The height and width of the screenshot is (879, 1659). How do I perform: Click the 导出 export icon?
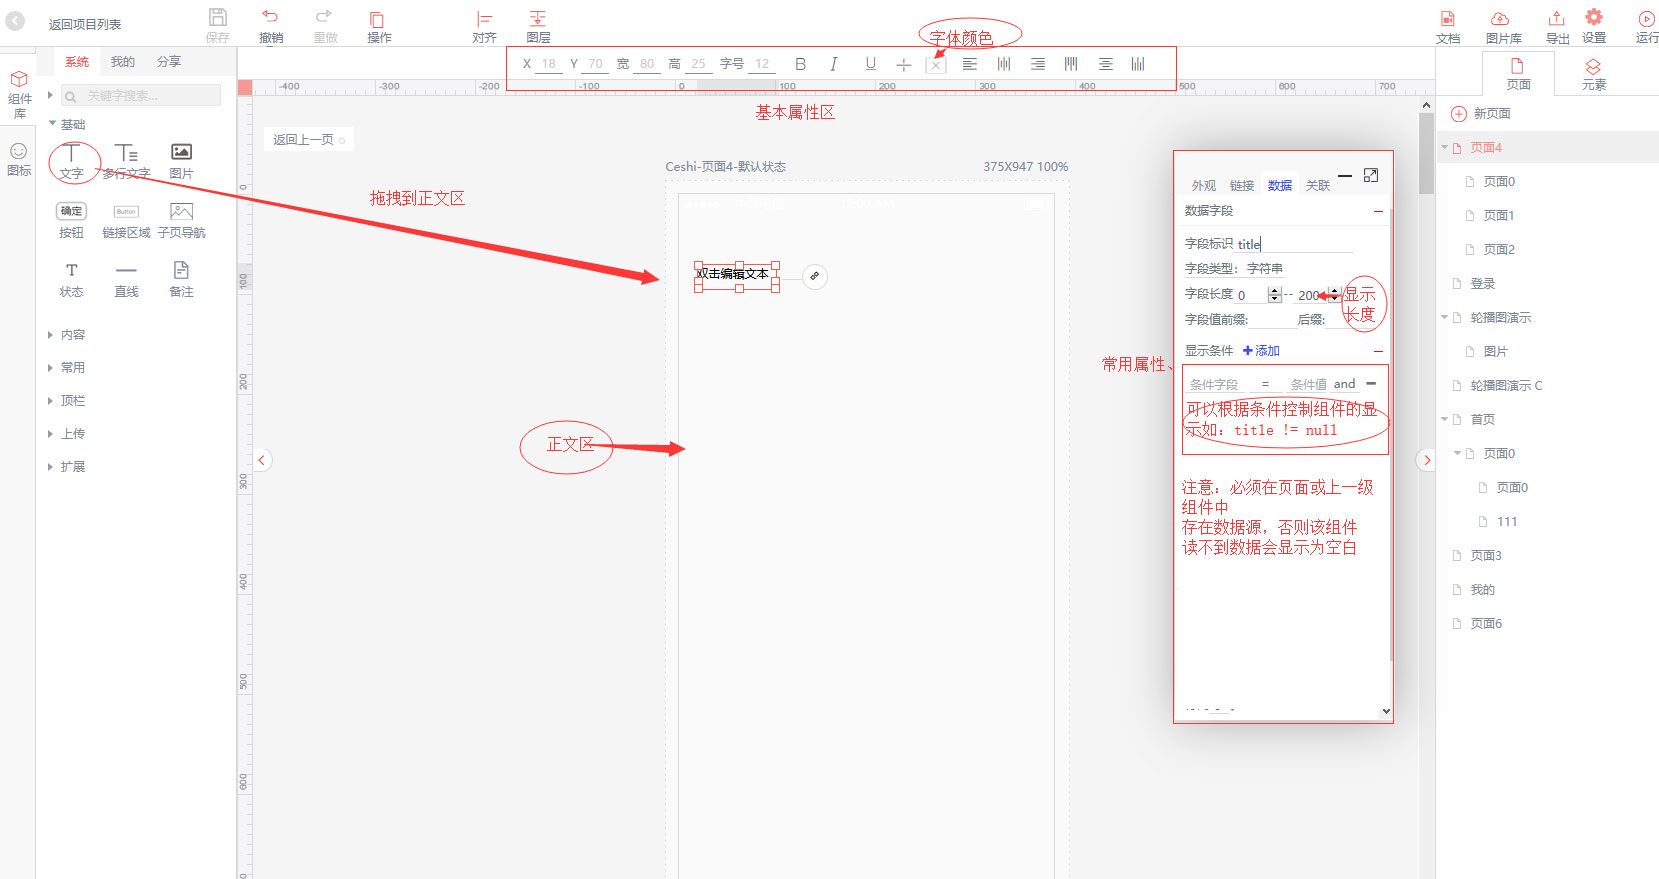coord(1557,19)
